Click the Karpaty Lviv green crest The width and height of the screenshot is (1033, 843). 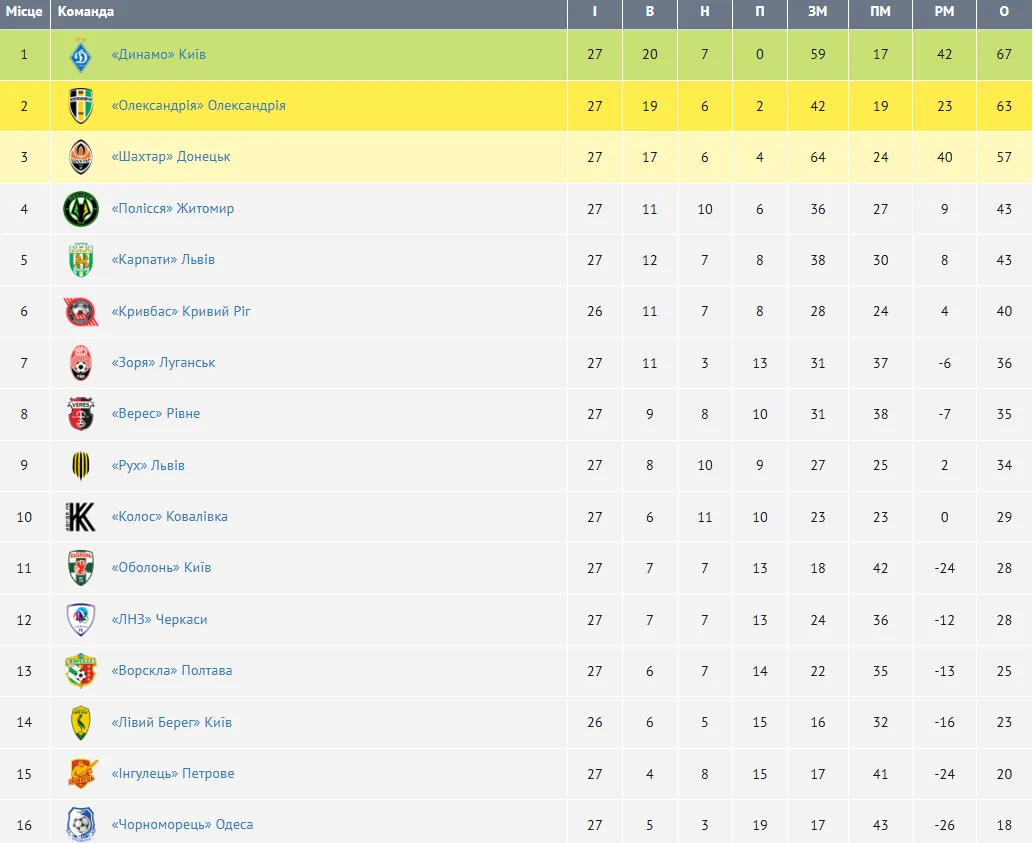pos(80,260)
